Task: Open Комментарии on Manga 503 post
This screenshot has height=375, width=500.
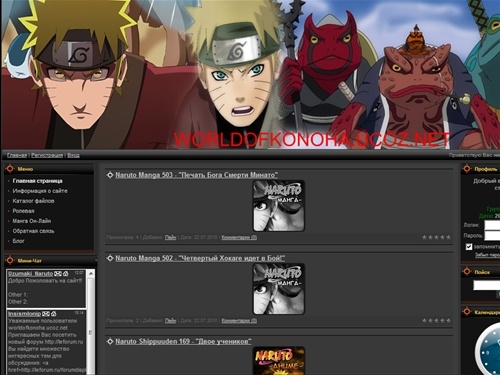Action: click(239, 237)
